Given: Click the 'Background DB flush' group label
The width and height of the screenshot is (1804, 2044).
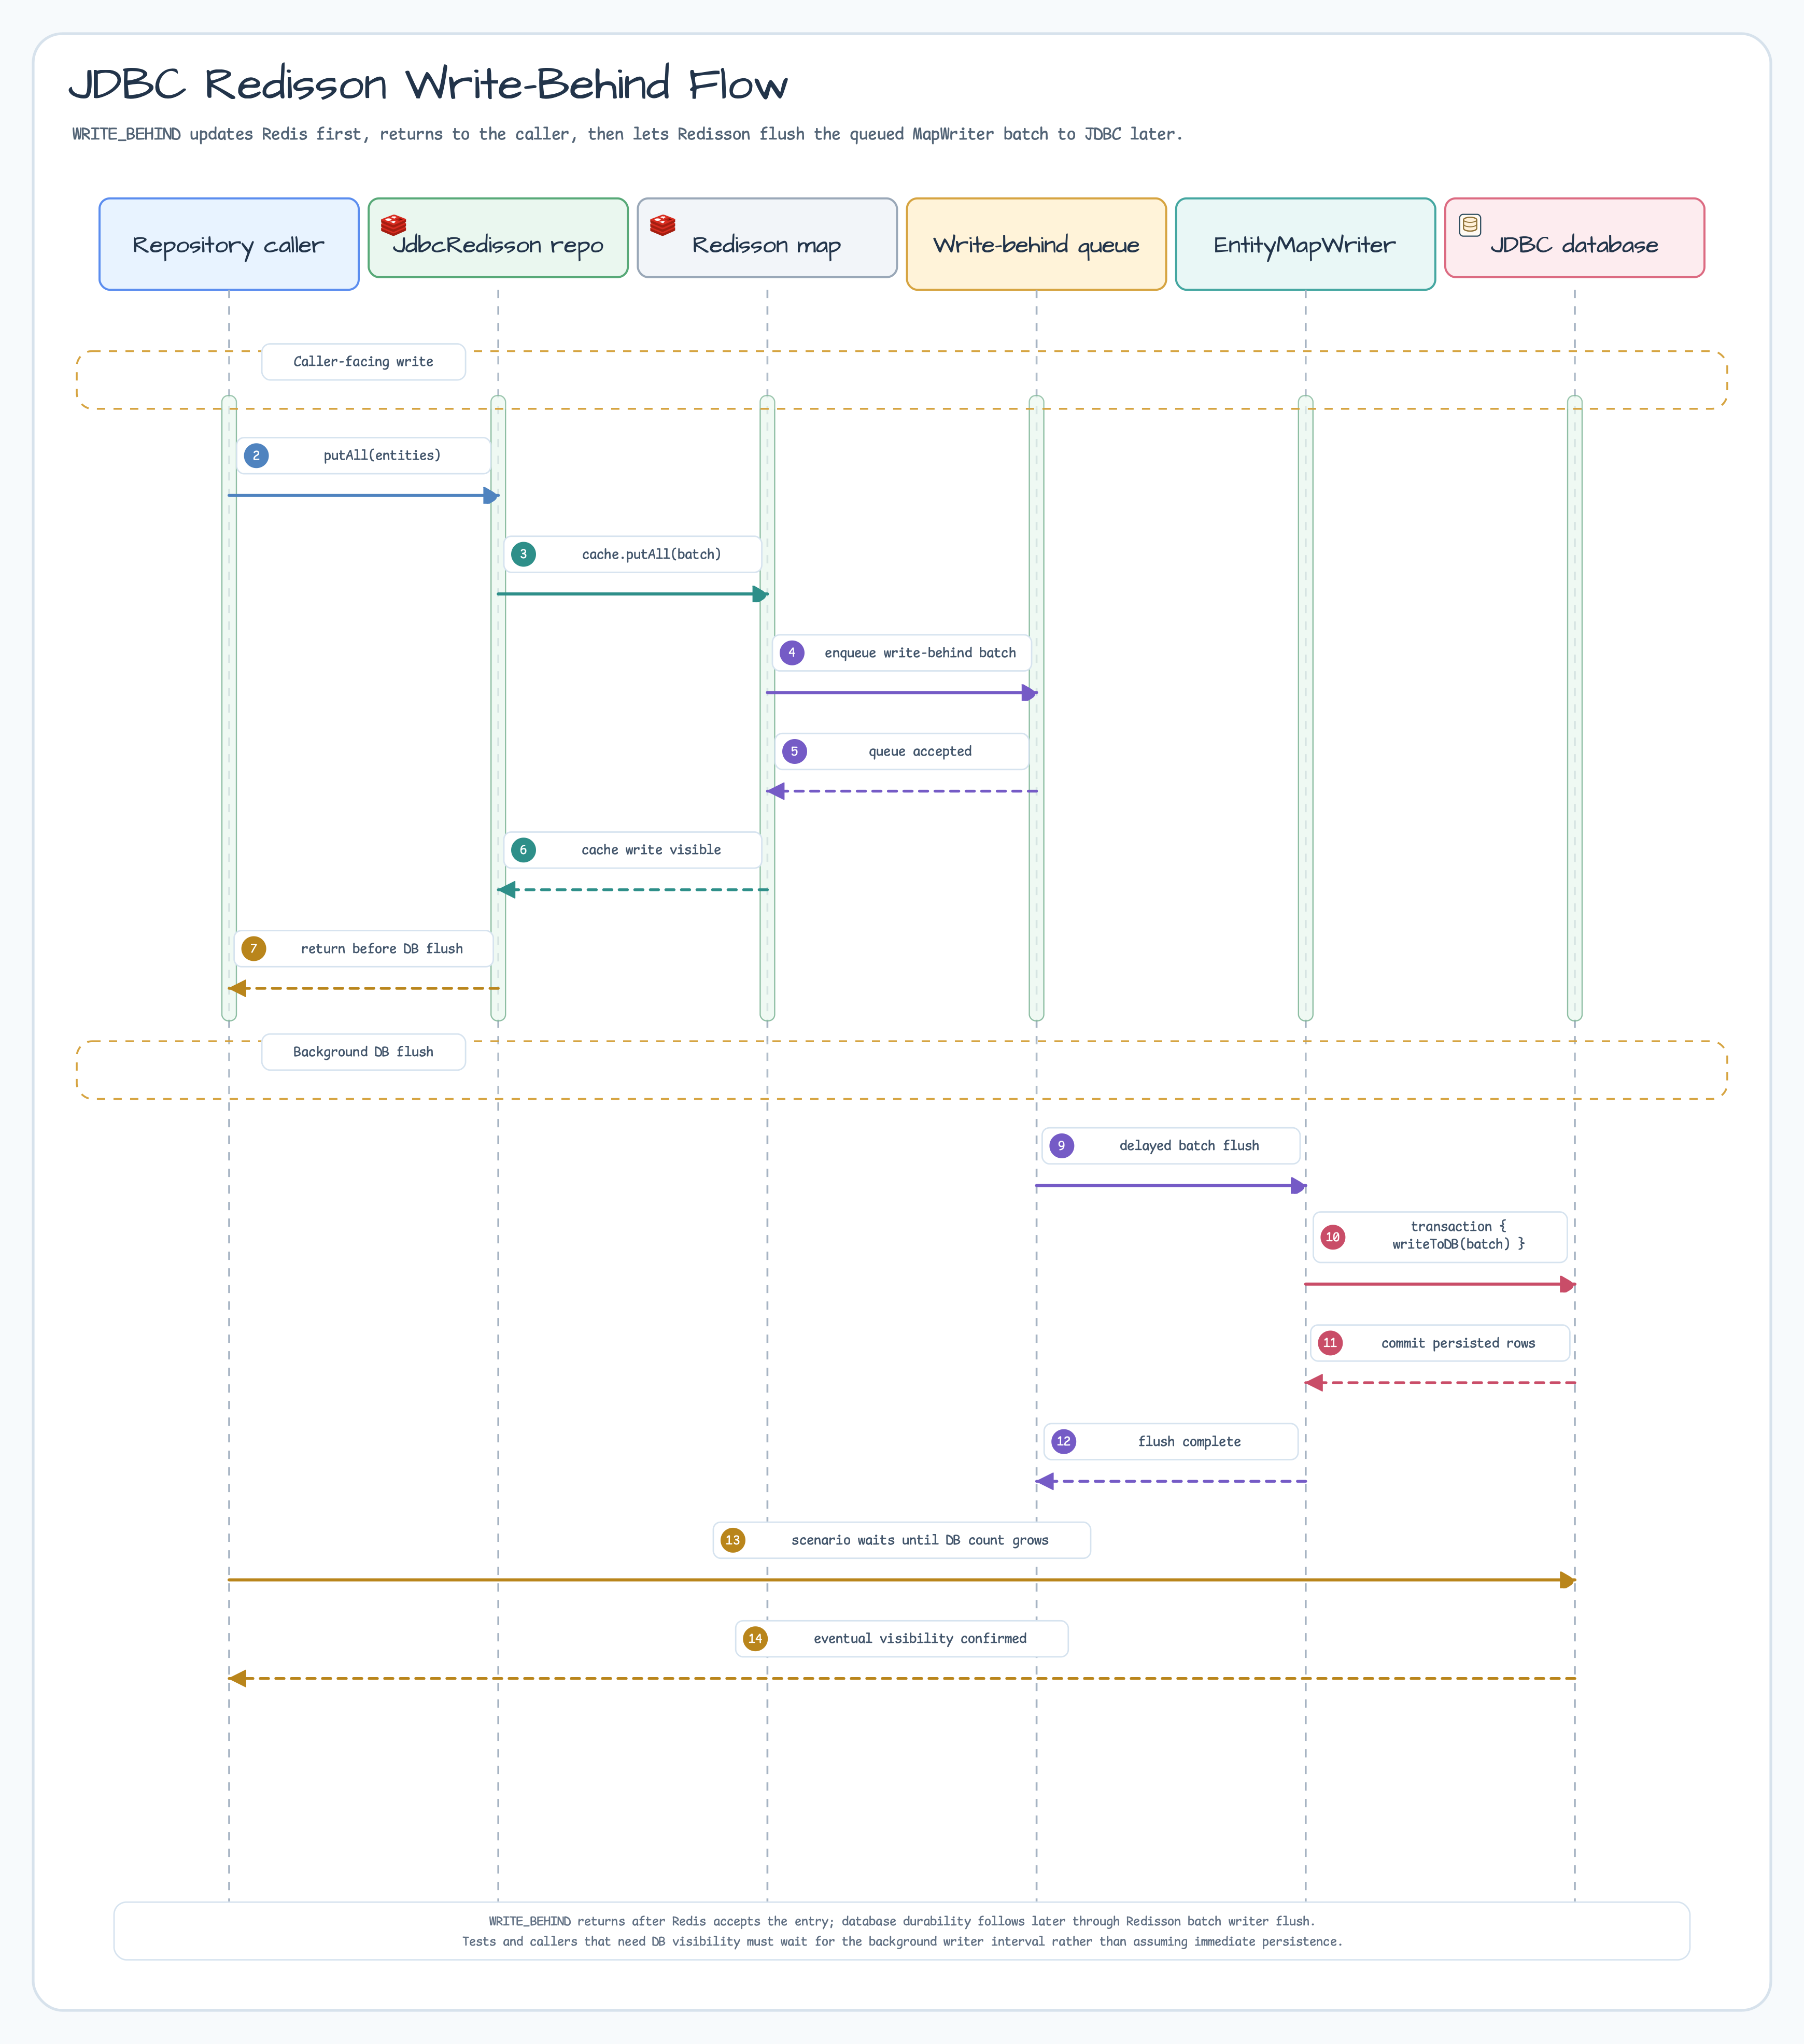Looking at the screenshot, I should click(x=363, y=1052).
